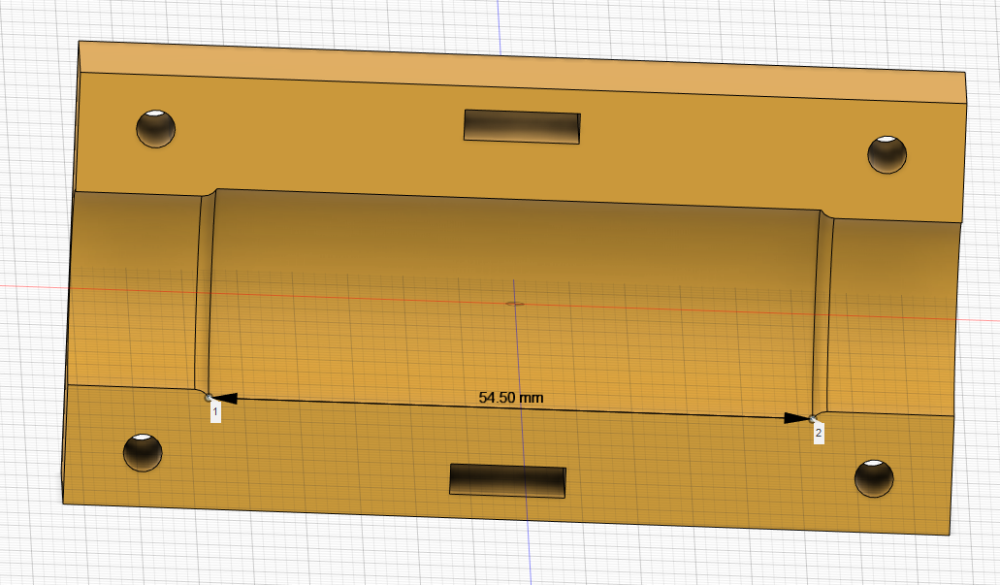1000x585 pixels.
Task: Select the top-left screw hole
Action: click(x=156, y=129)
